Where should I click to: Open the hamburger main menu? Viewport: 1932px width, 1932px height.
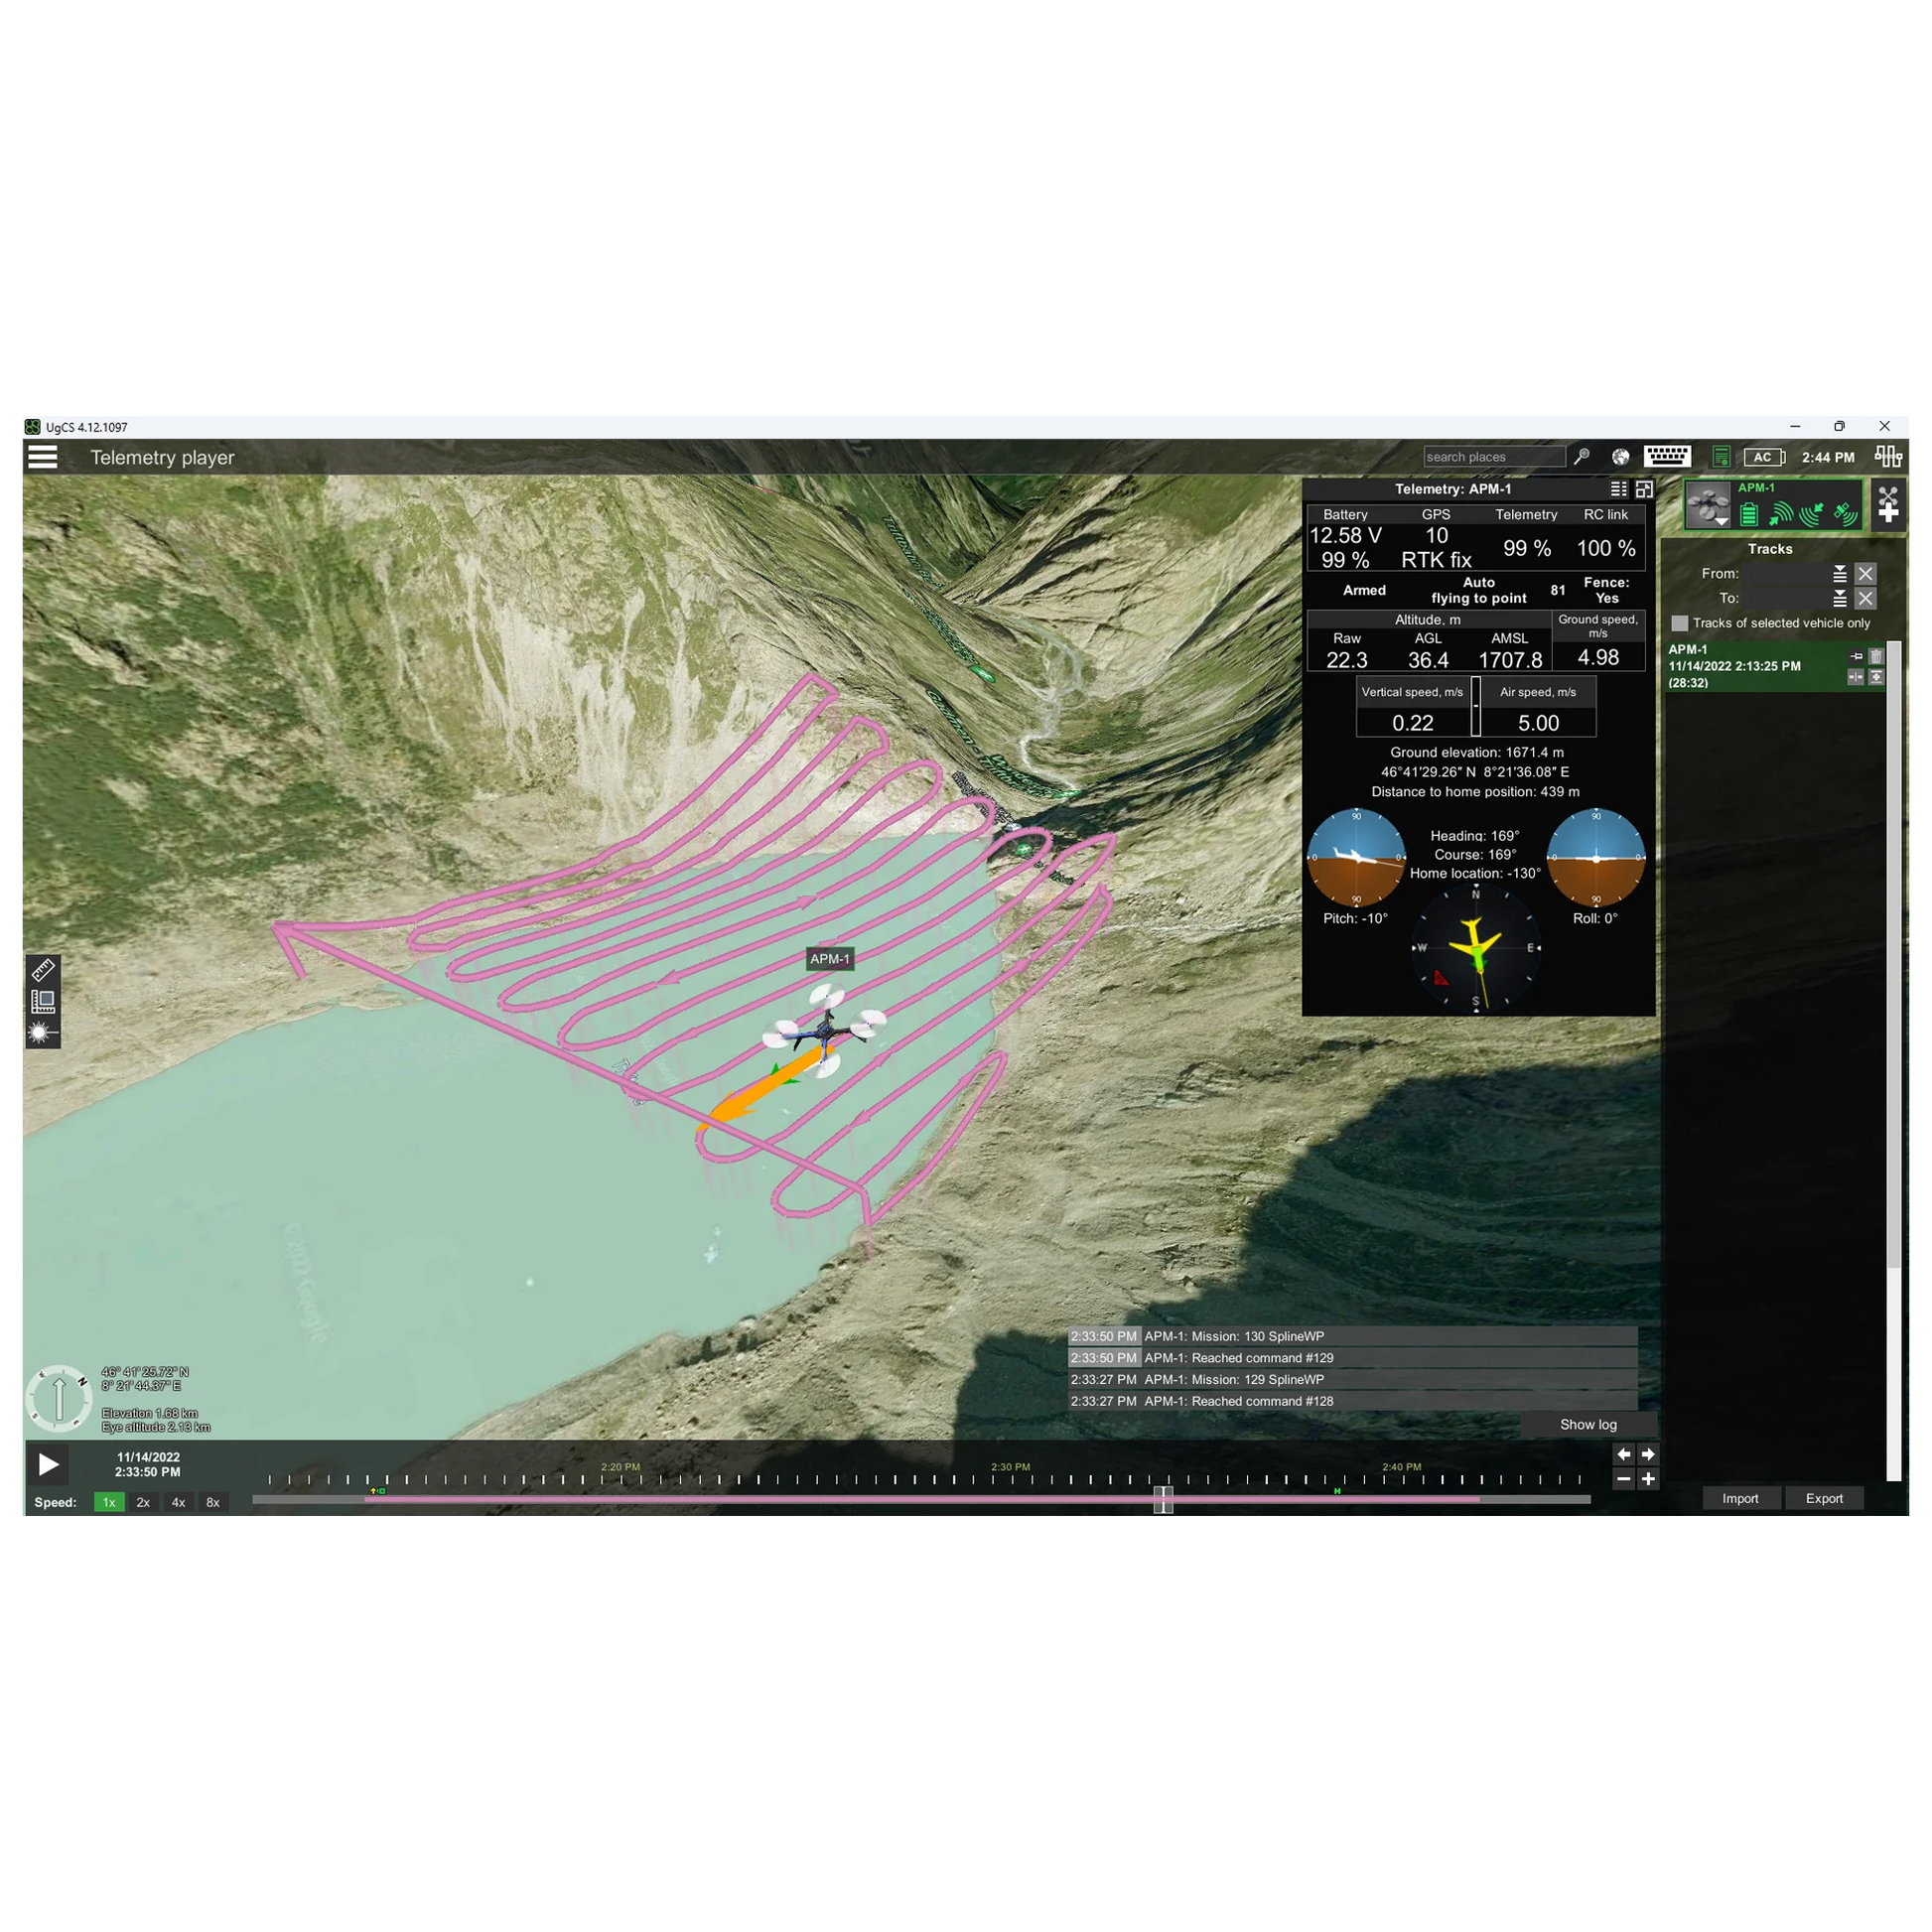[43, 457]
